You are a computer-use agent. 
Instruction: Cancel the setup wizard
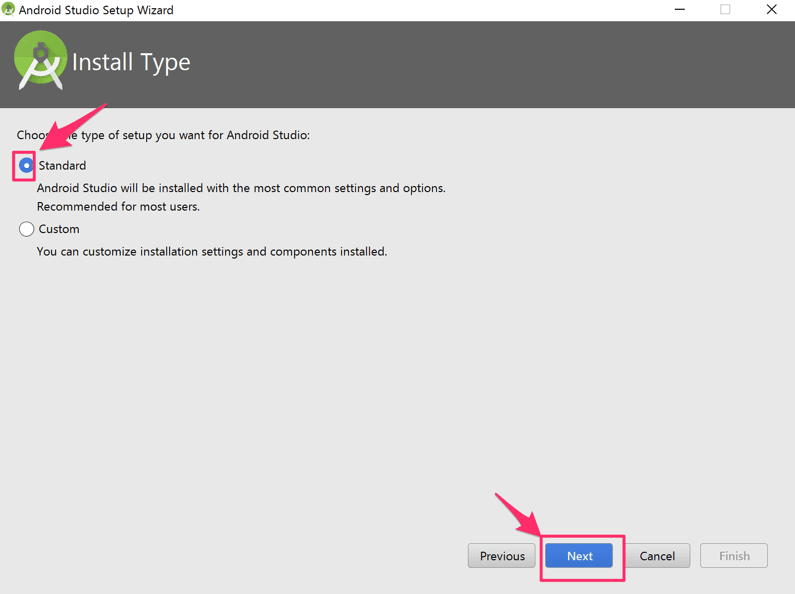[657, 556]
